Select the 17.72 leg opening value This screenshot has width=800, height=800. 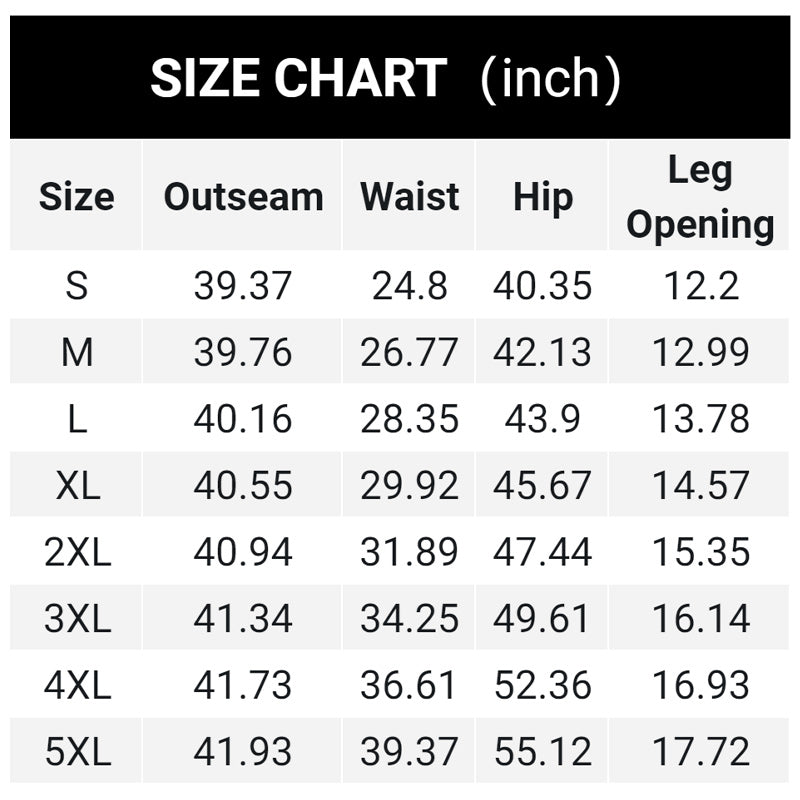tap(700, 751)
